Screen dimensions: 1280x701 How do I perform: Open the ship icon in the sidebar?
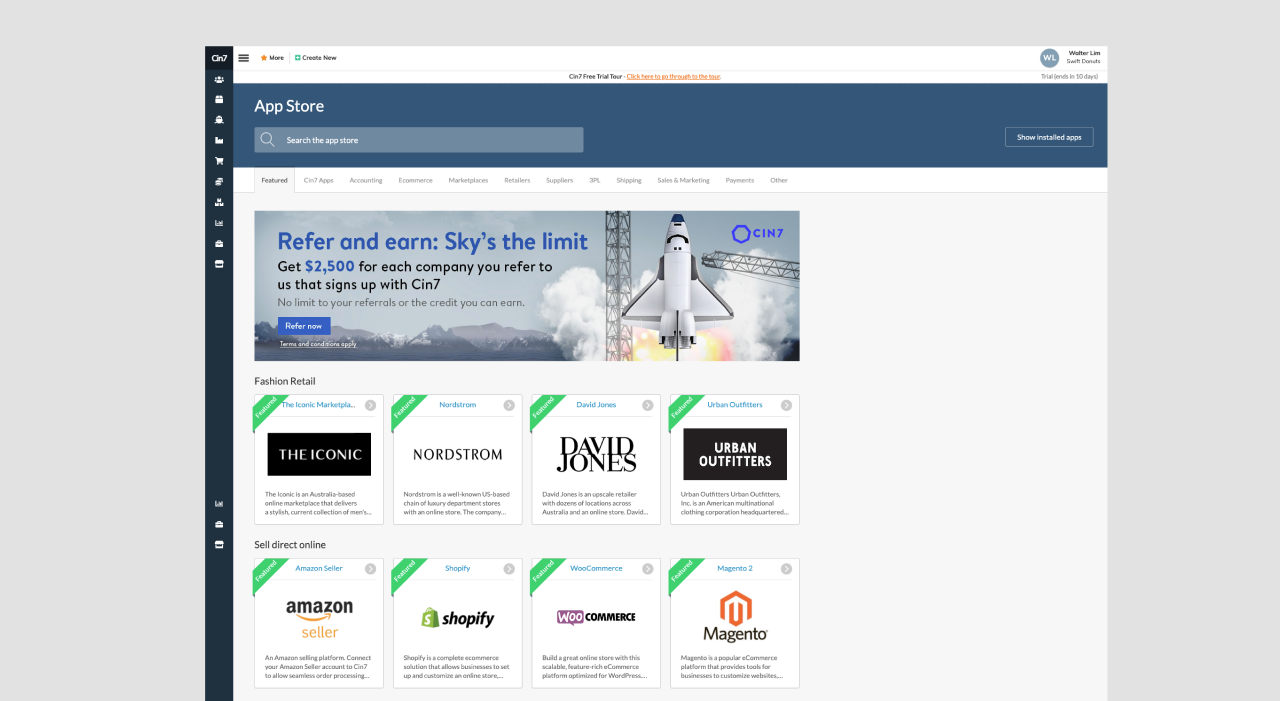pos(219,120)
